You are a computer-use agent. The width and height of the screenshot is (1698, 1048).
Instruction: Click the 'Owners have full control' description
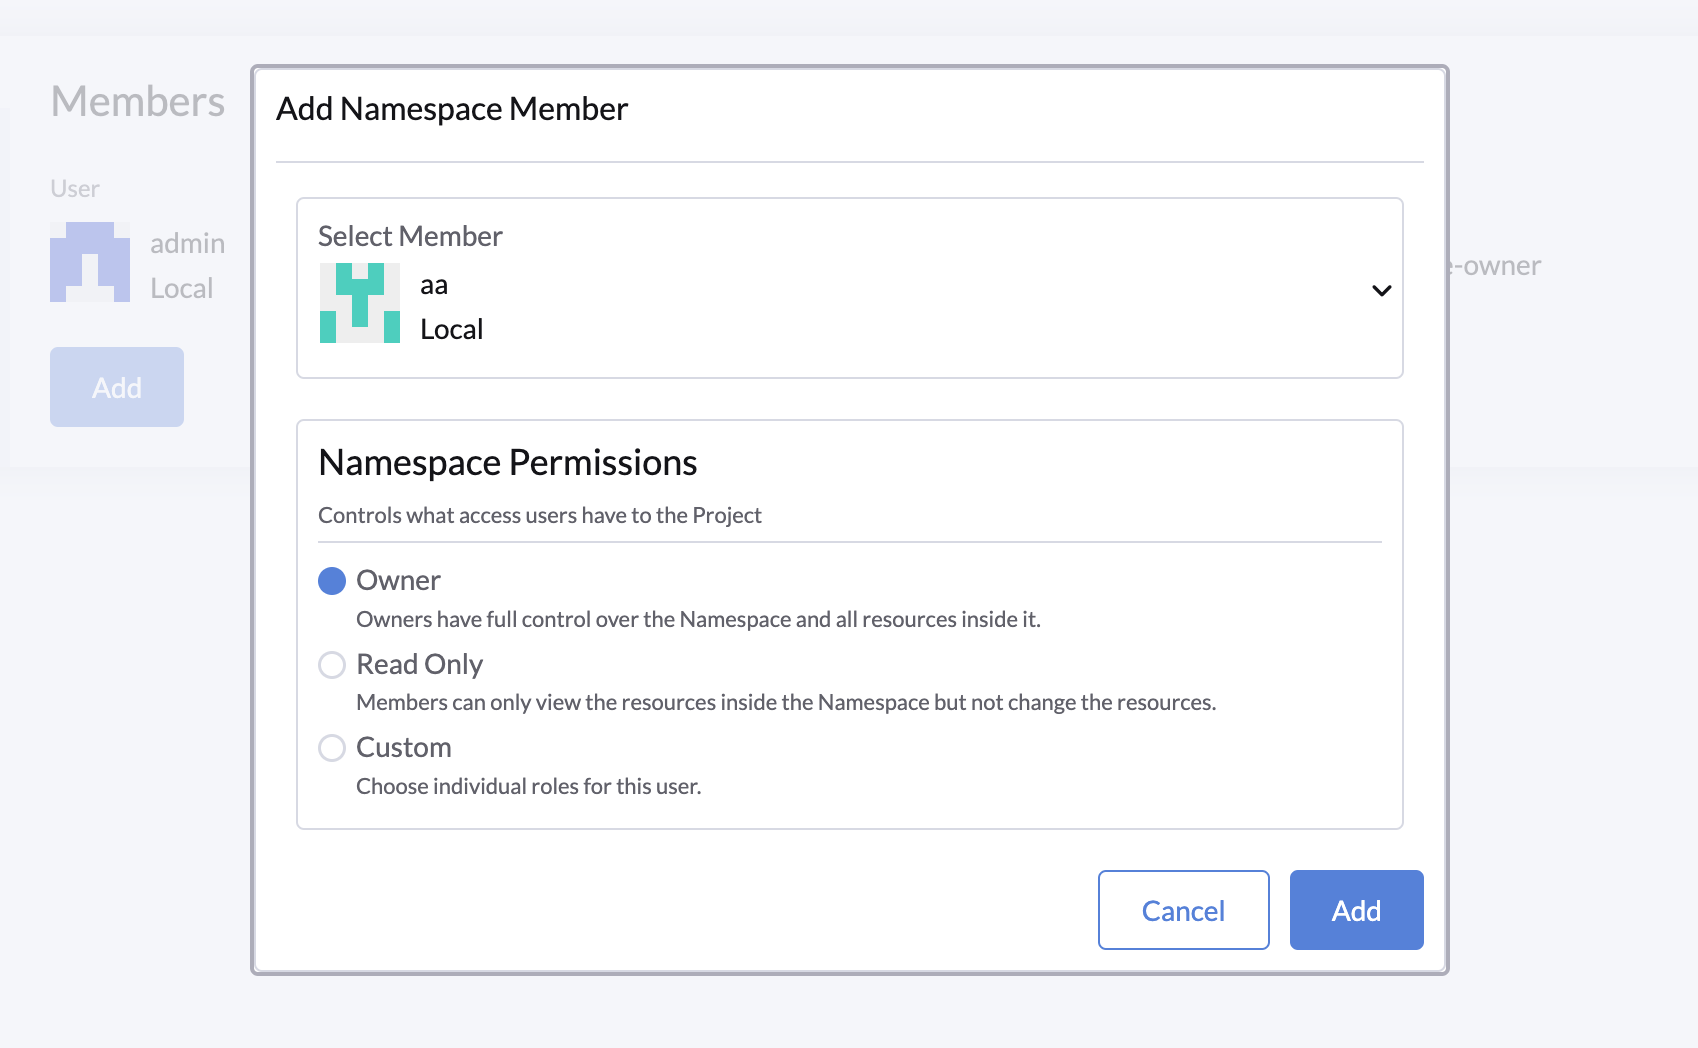pos(698,619)
